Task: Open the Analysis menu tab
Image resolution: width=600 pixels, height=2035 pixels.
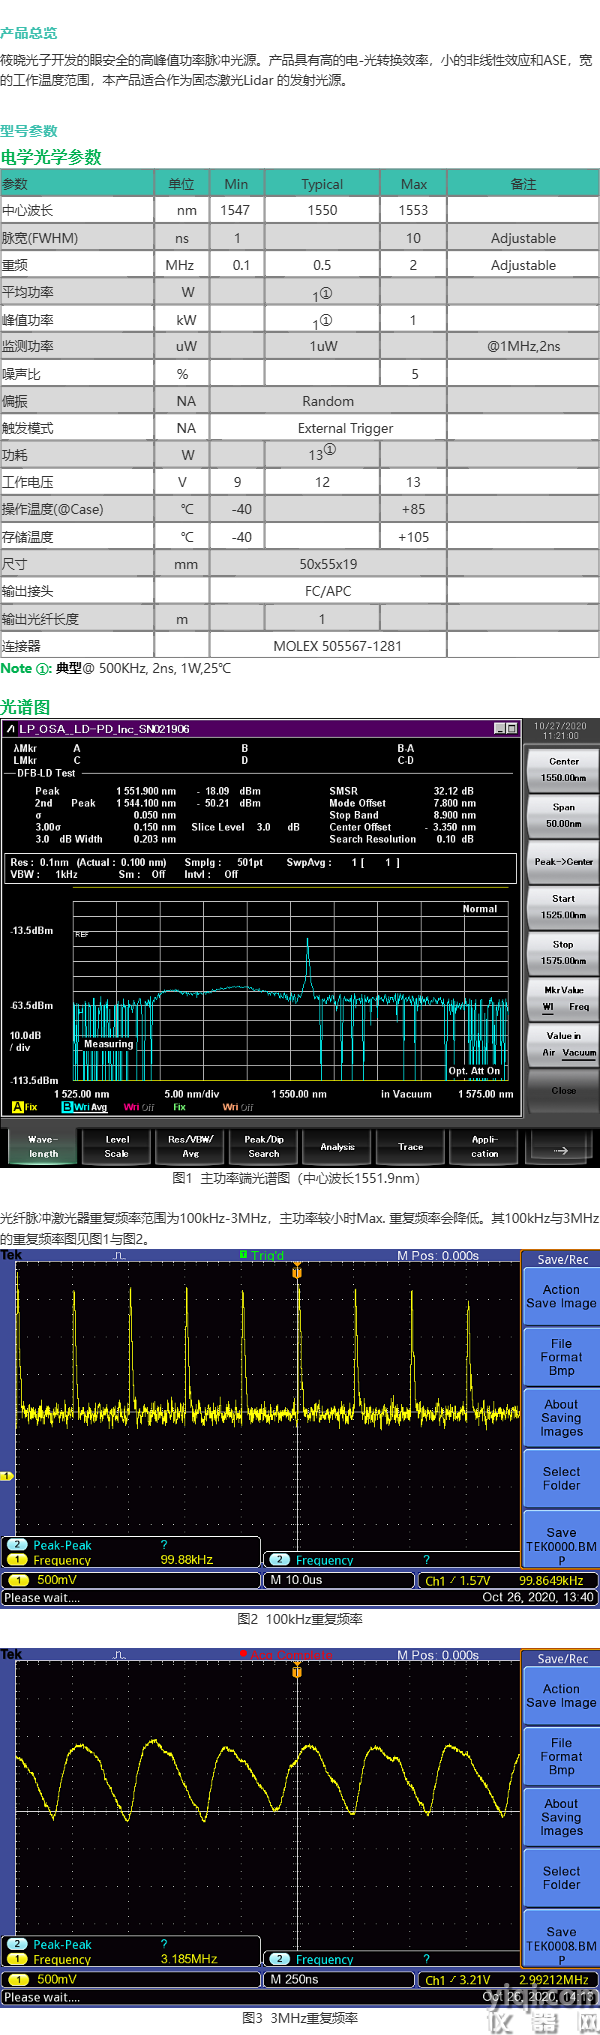Action: pos(337,1146)
